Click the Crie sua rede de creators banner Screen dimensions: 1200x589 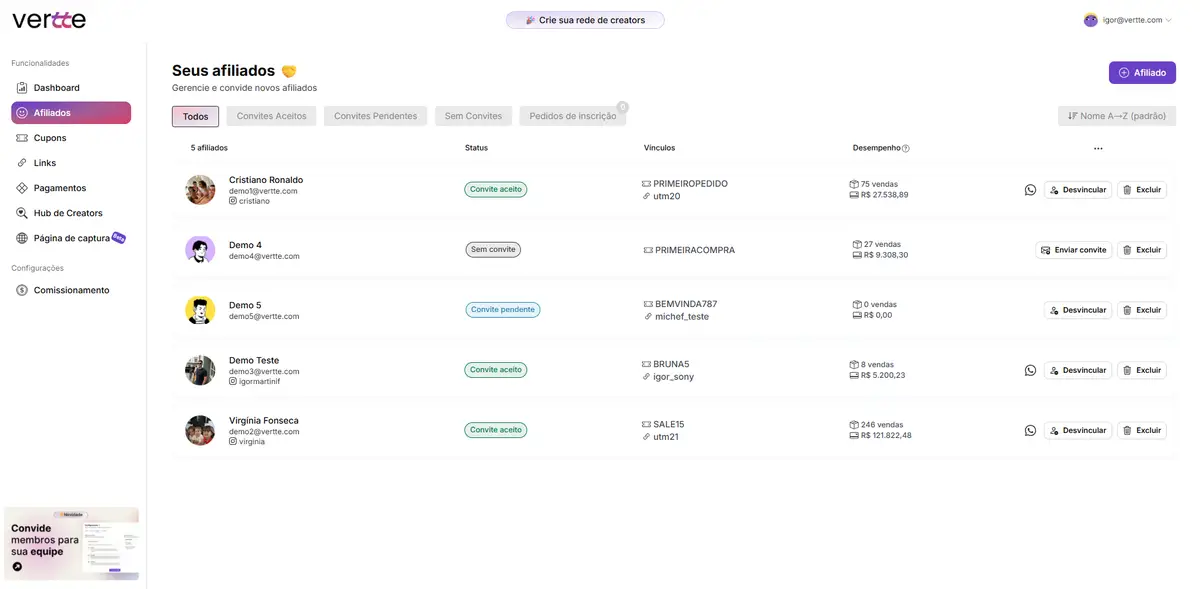tap(584, 19)
